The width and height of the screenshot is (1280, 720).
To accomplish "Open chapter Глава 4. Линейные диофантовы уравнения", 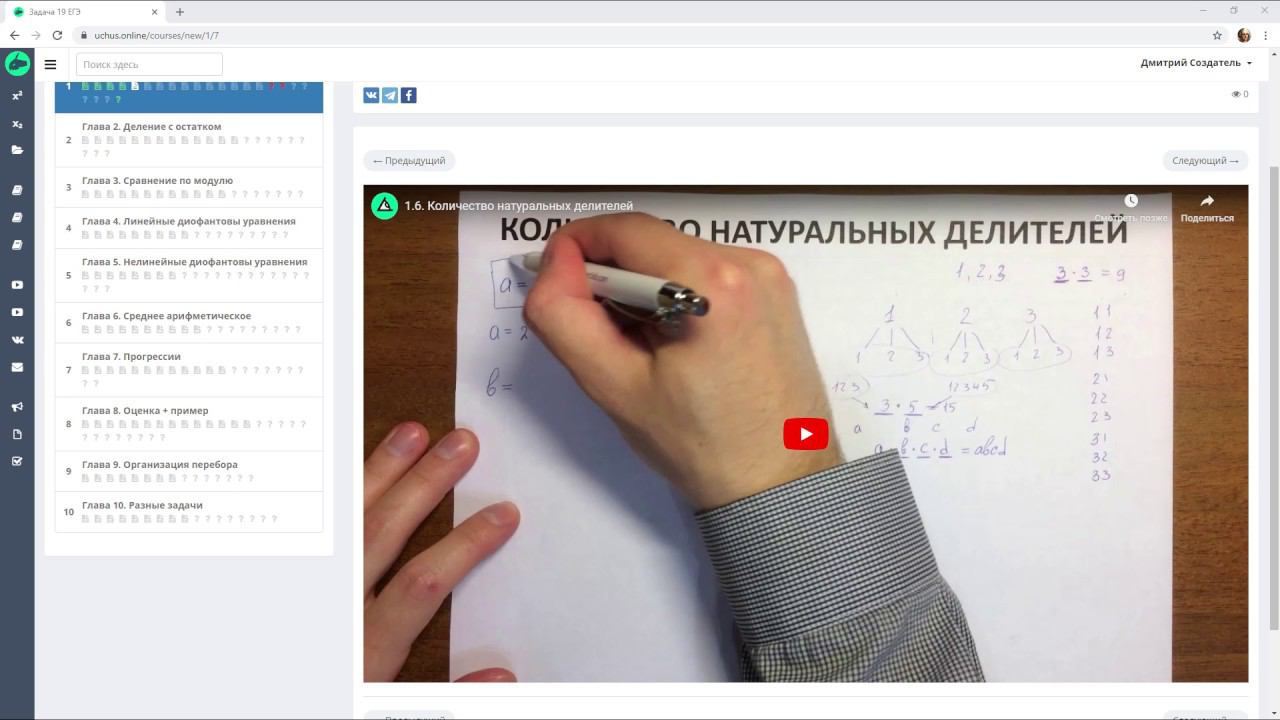I will coord(189,228).
